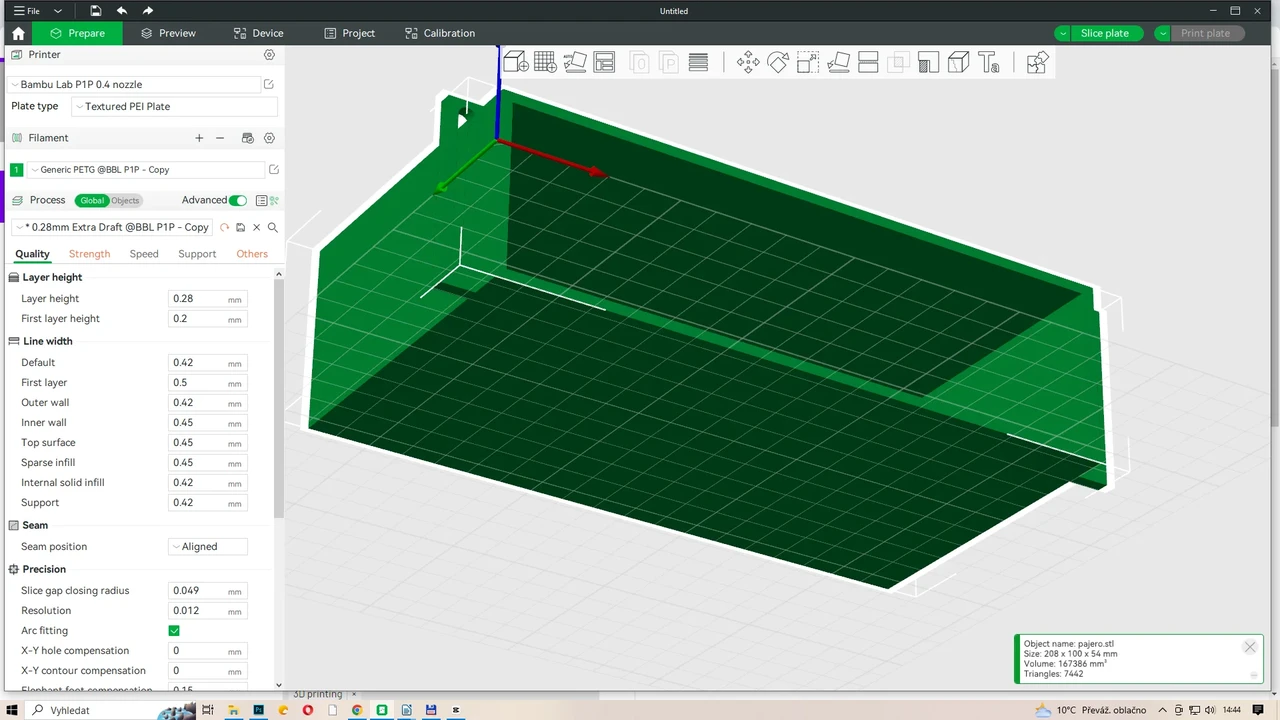
Task: Uncheck the Arc fitting checkbox
Action: [174, 631]
